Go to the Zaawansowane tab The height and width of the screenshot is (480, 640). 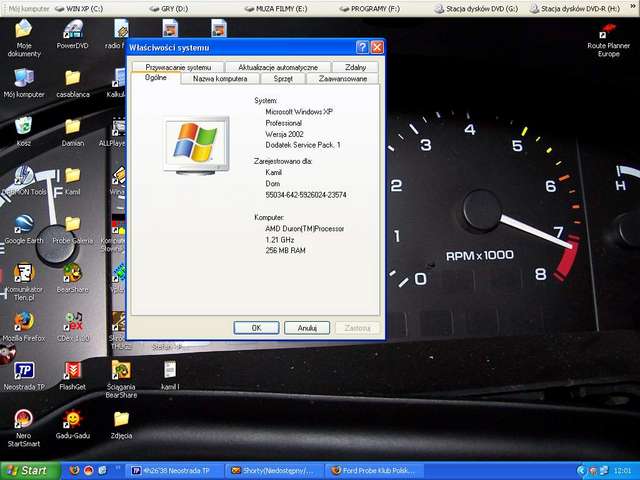[x=343, y=78]
